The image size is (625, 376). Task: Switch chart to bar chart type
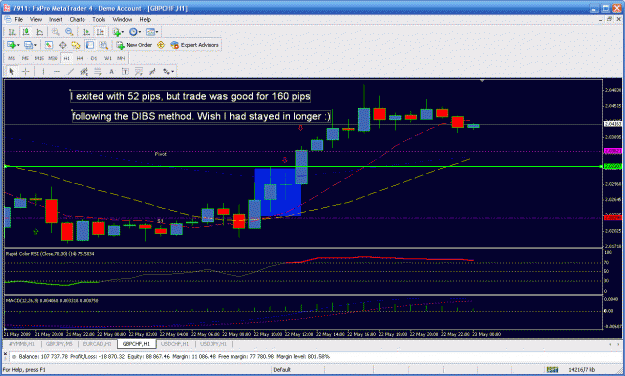click(x=12, y=32)
